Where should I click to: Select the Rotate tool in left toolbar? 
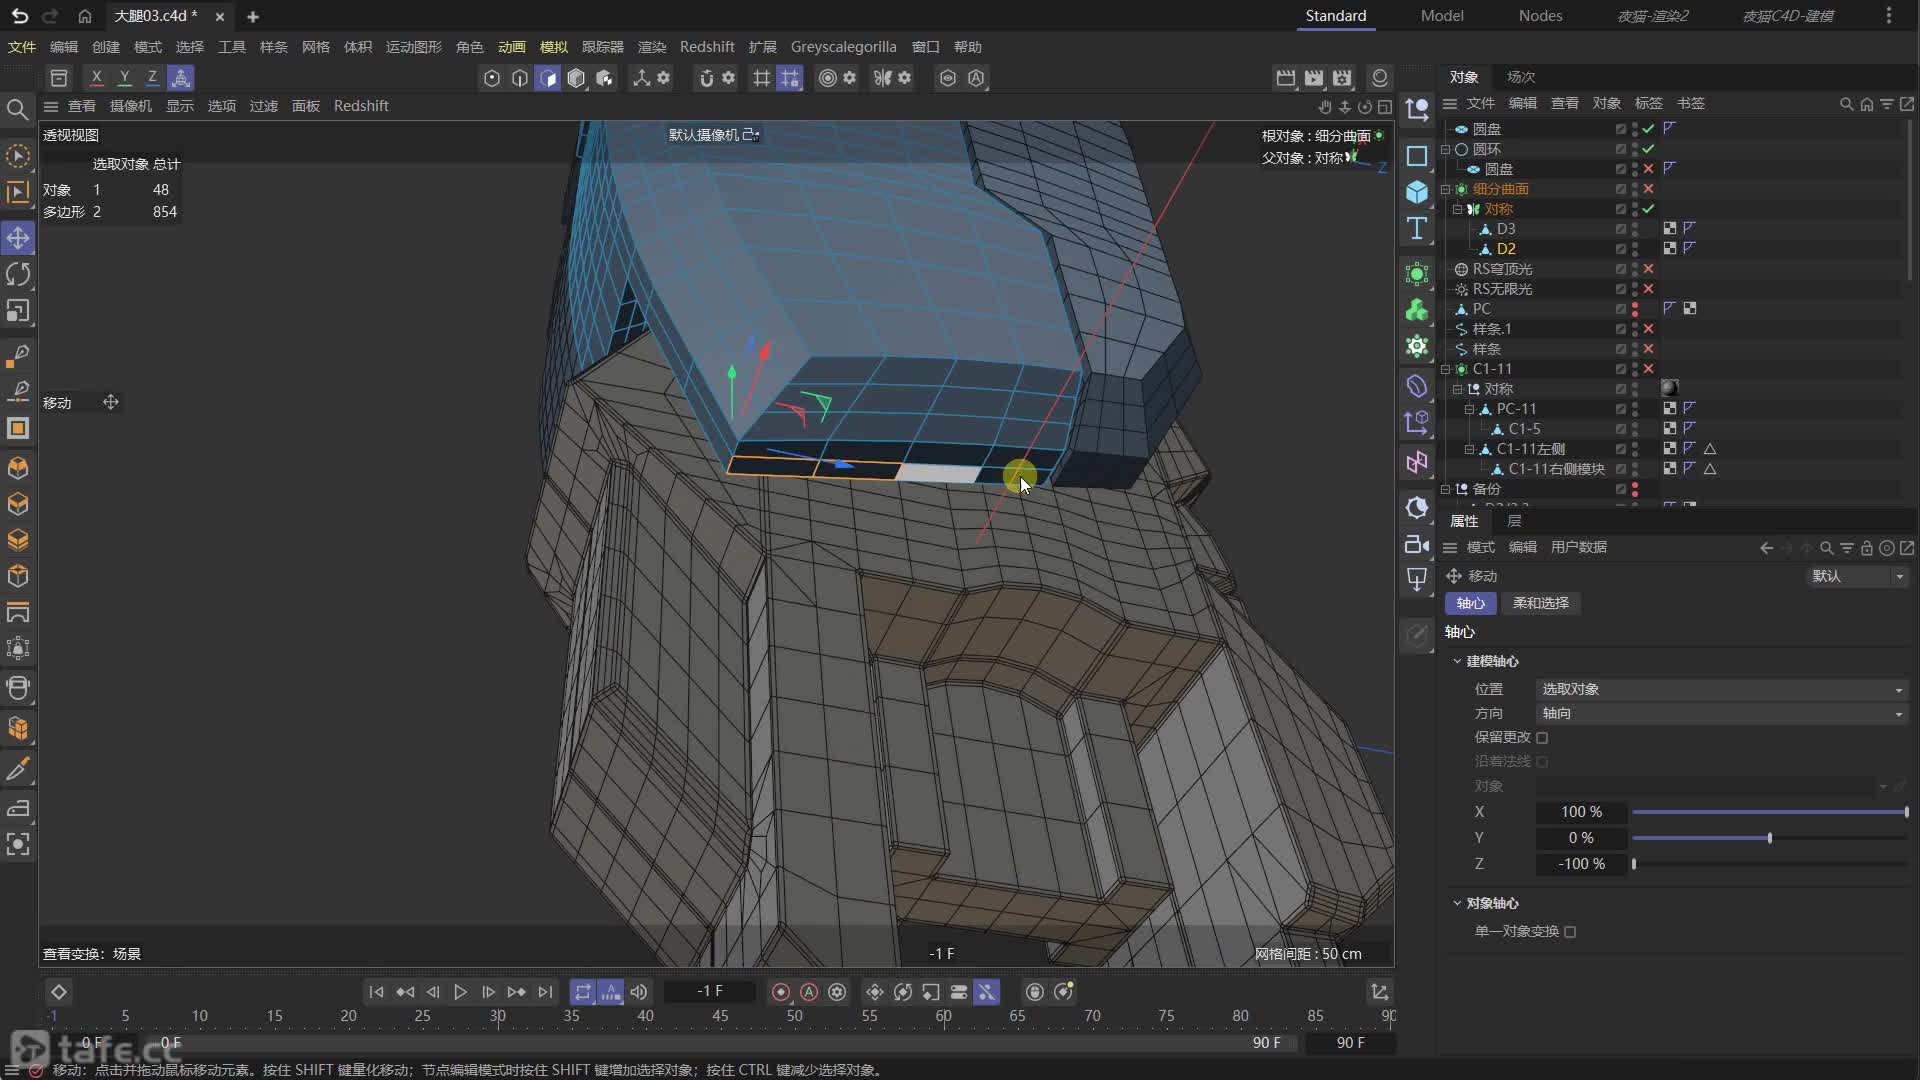point(18,274)
